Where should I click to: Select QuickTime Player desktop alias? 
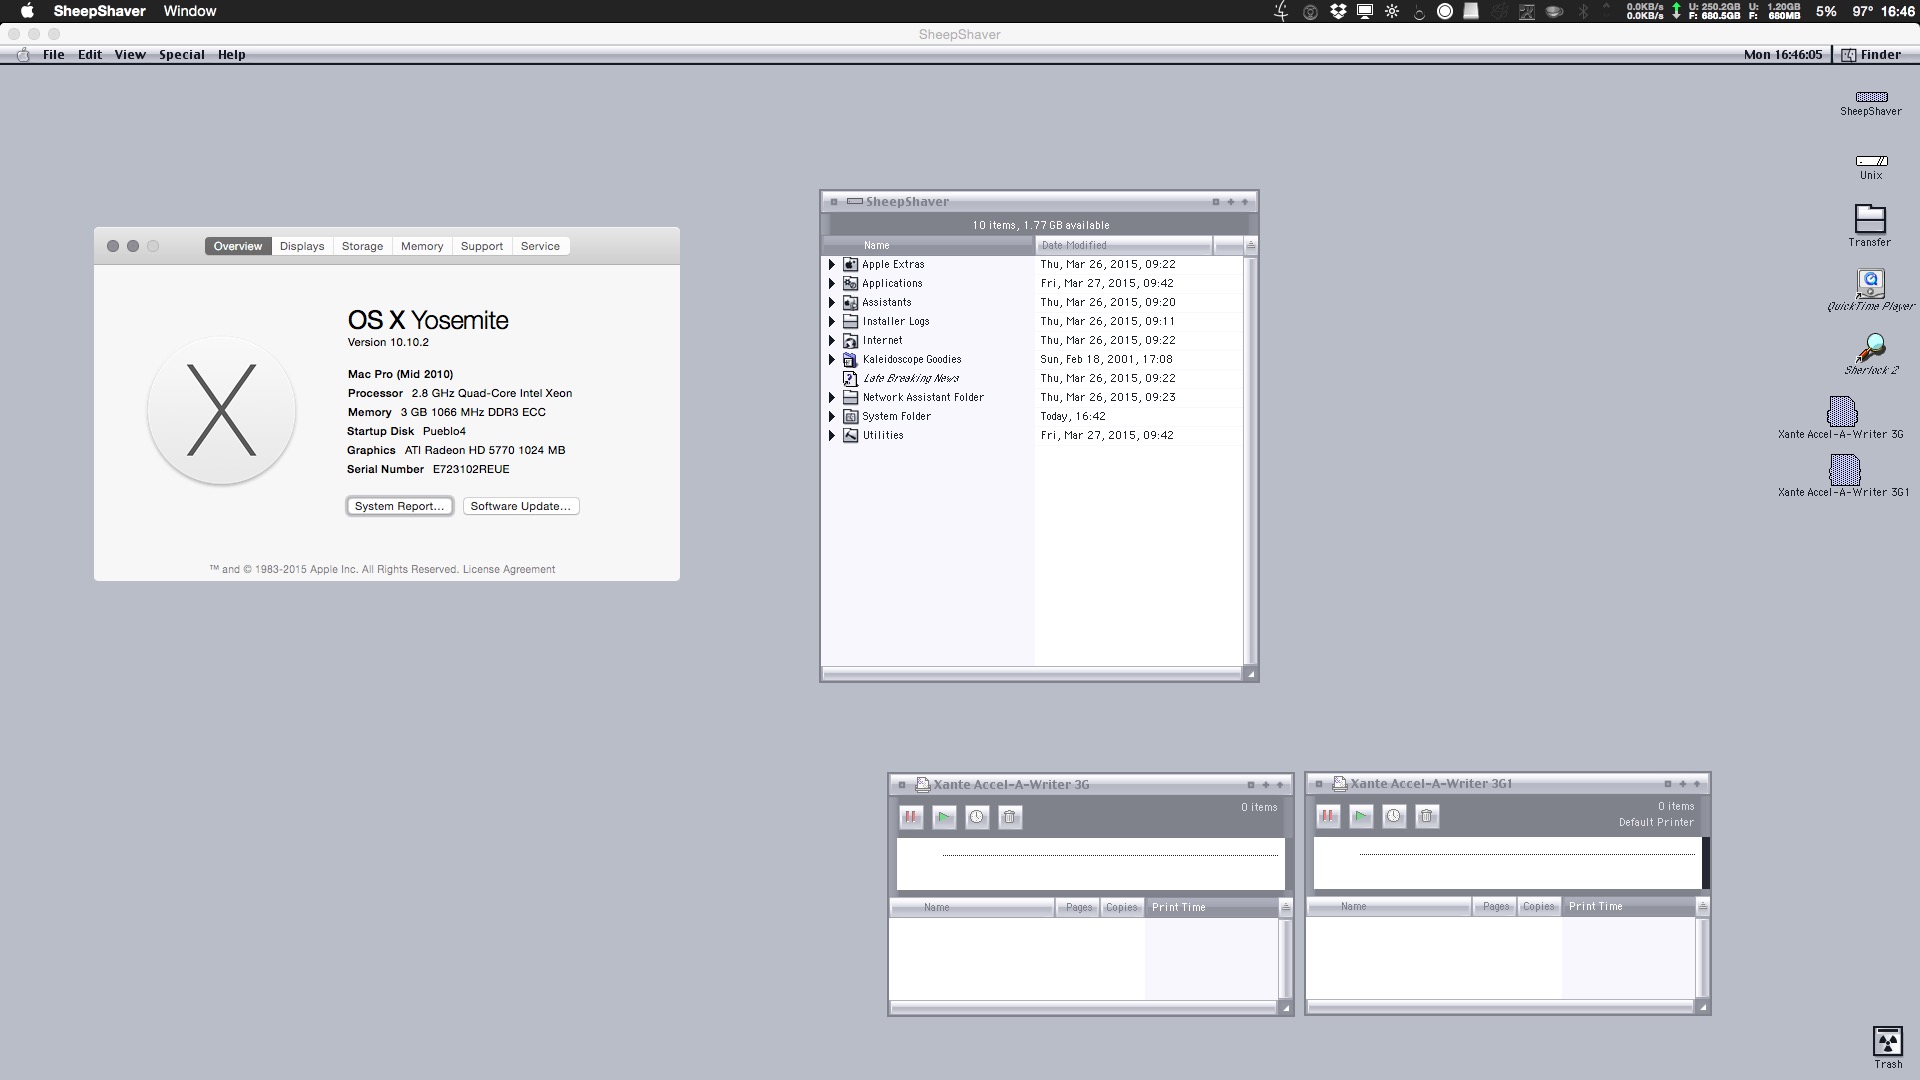coord(1870,285)
